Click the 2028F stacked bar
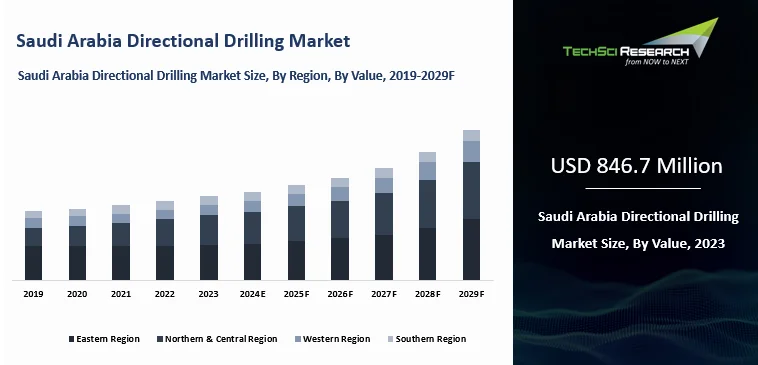This screenshot has width=758, height=365. (x=427, y=216)
